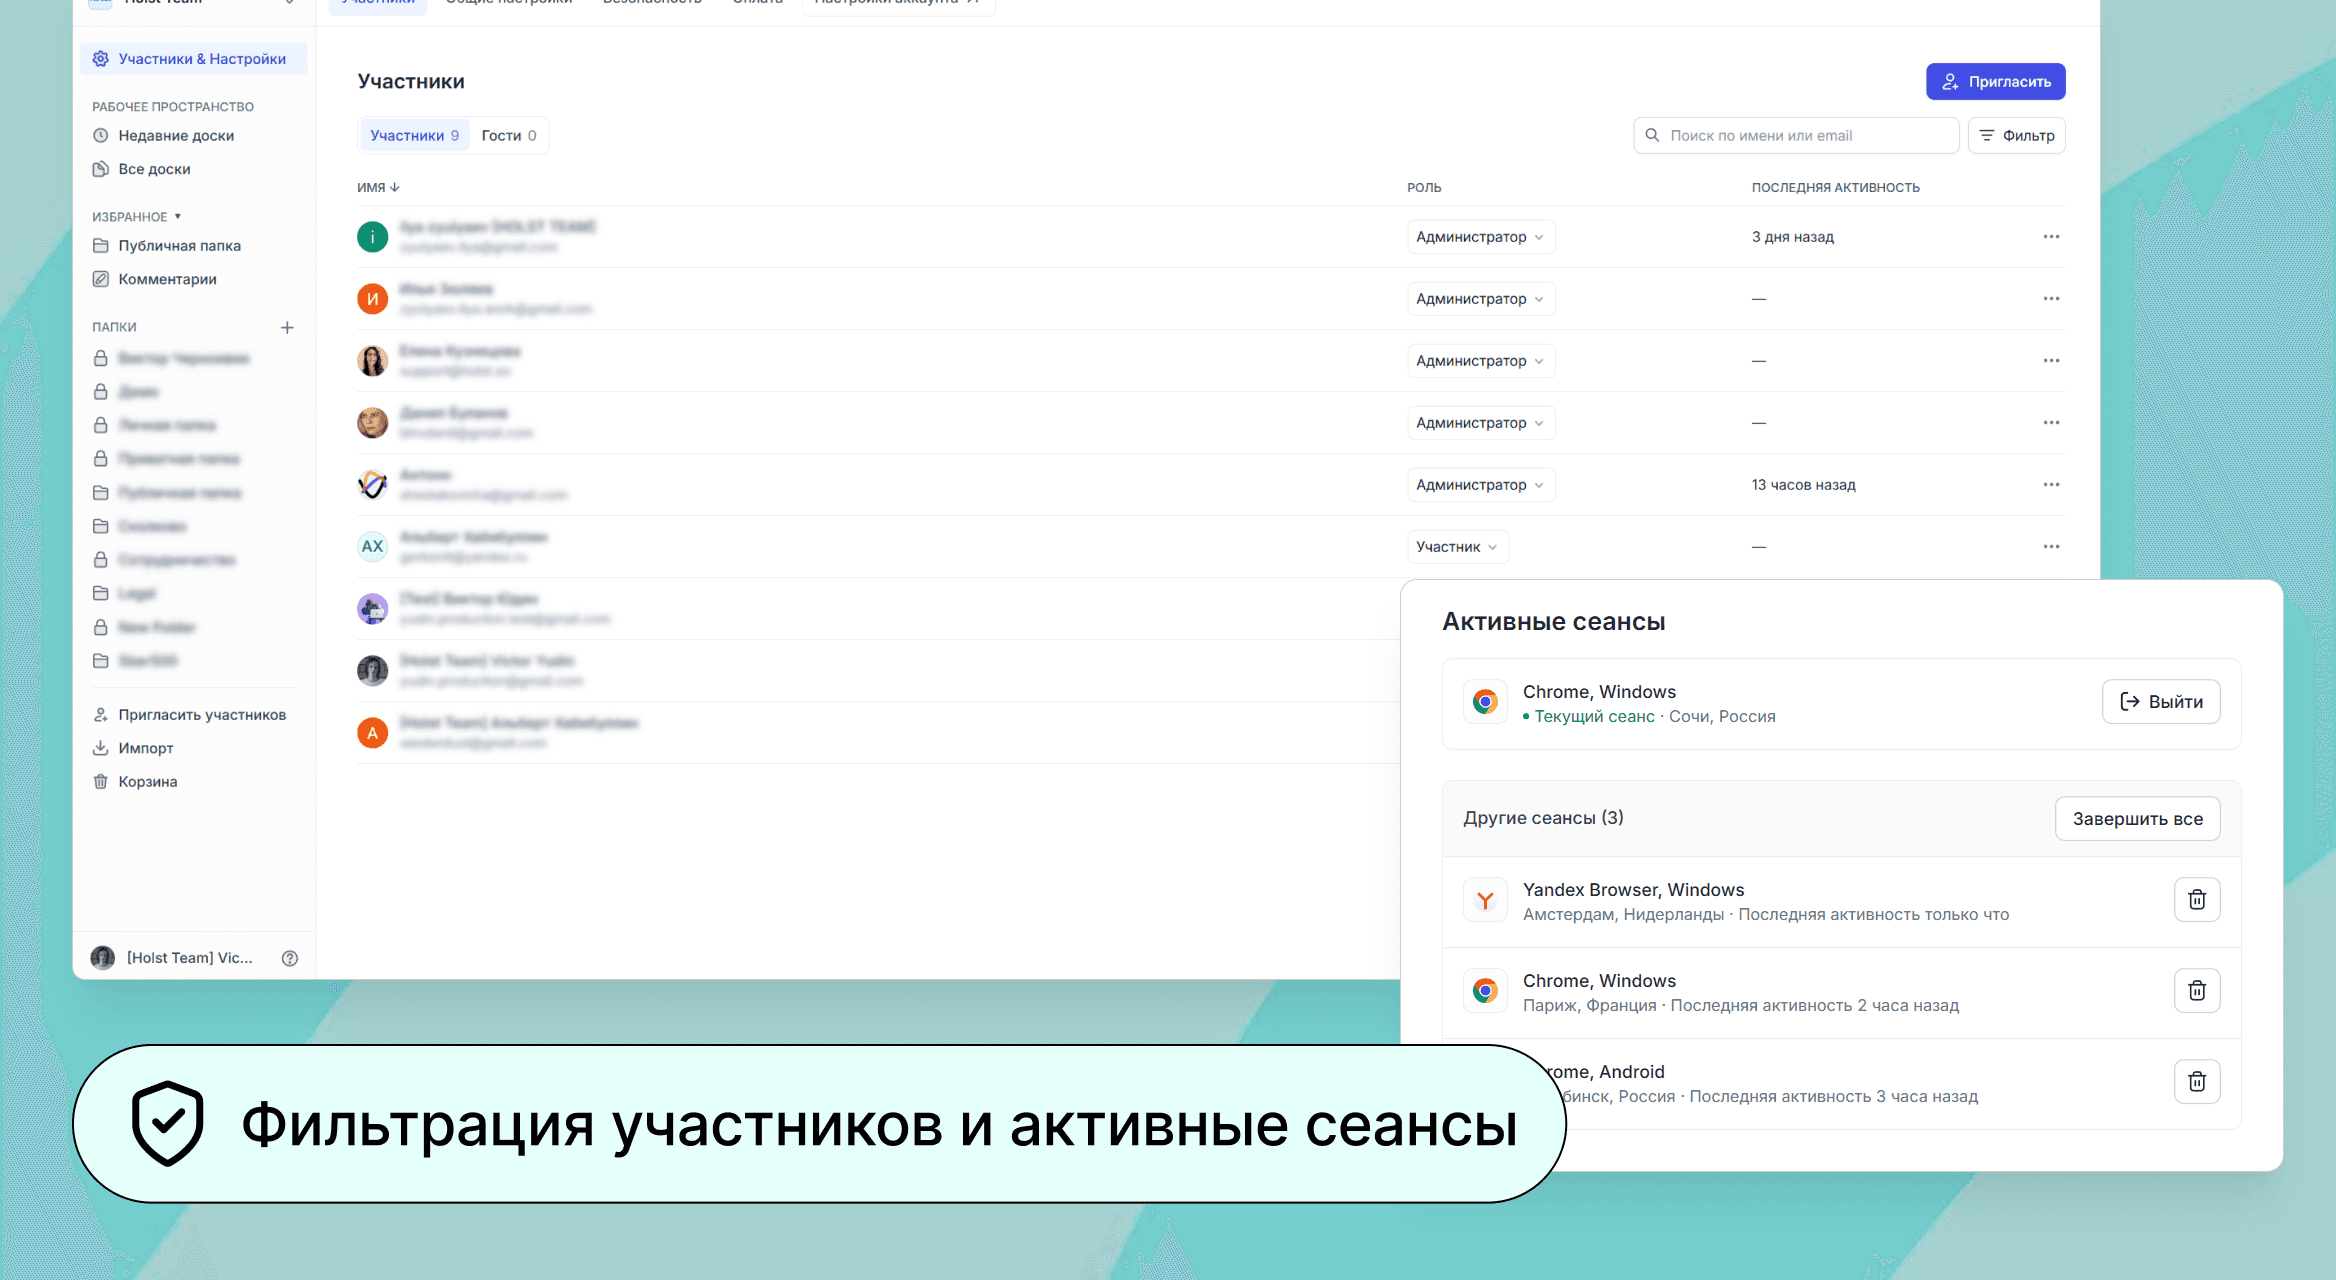The image size is (2336, 1280).
Task: Open the Фильтр button
Action: point(2016,136)
